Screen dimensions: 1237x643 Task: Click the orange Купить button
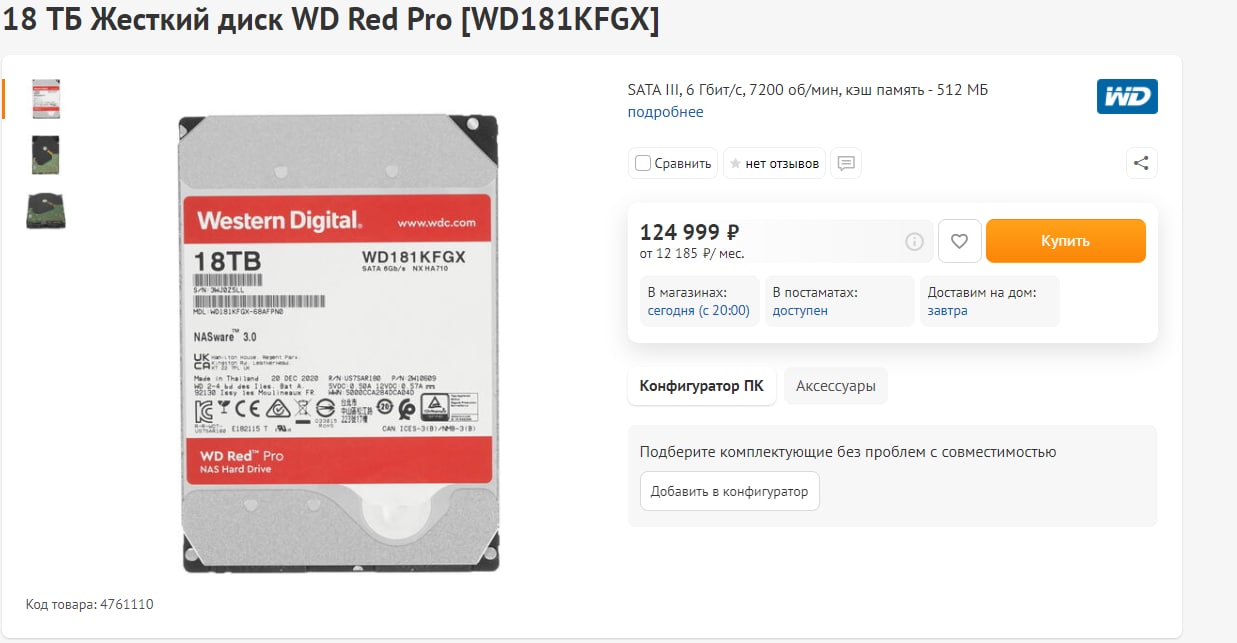click(x=1066, y=241)
